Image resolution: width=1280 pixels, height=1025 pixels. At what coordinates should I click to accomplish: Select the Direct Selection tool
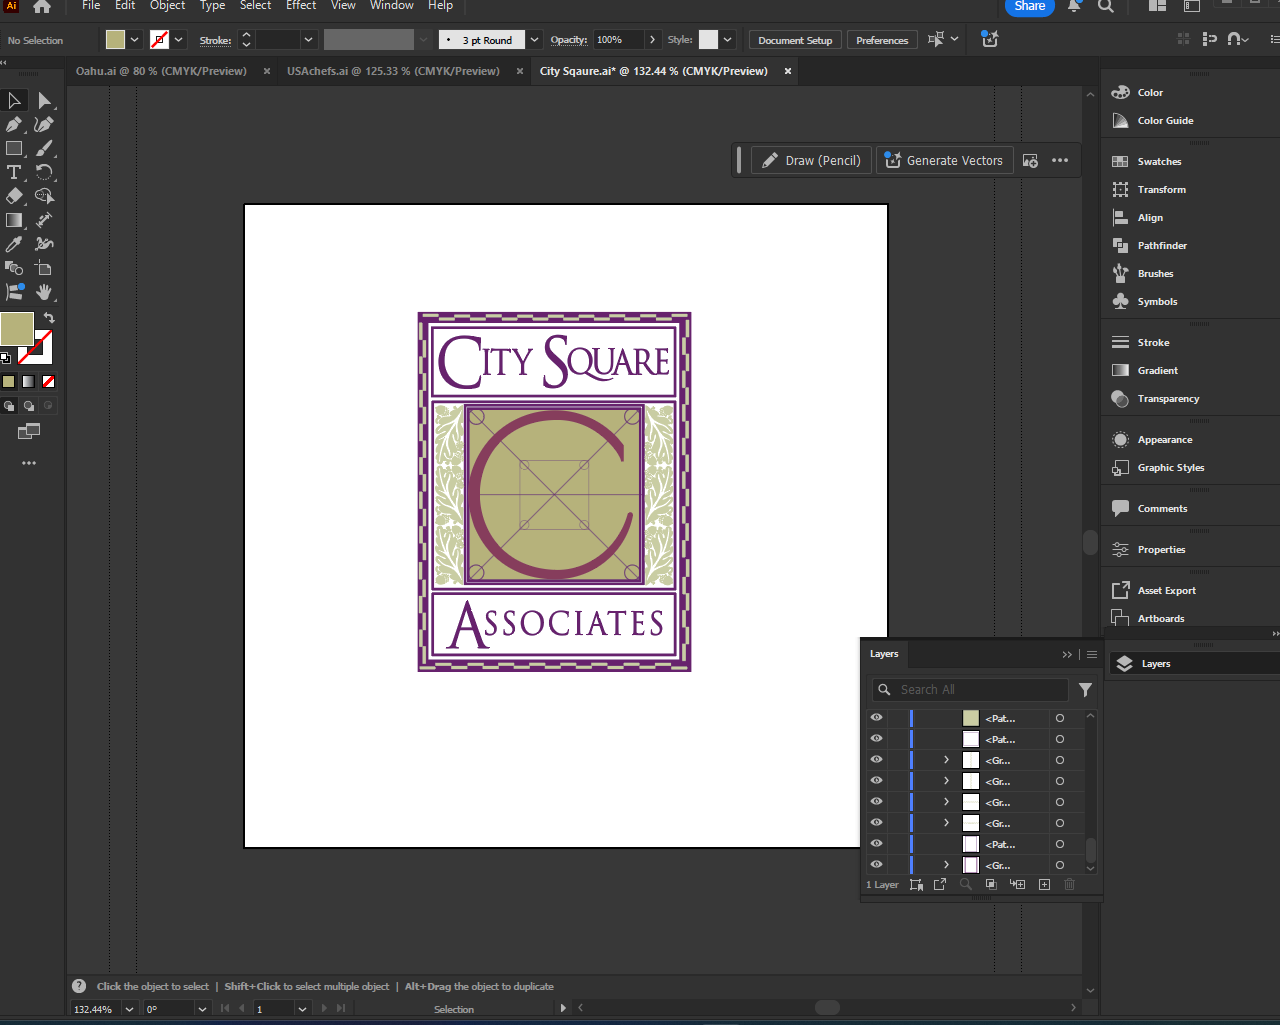point(44,101)
